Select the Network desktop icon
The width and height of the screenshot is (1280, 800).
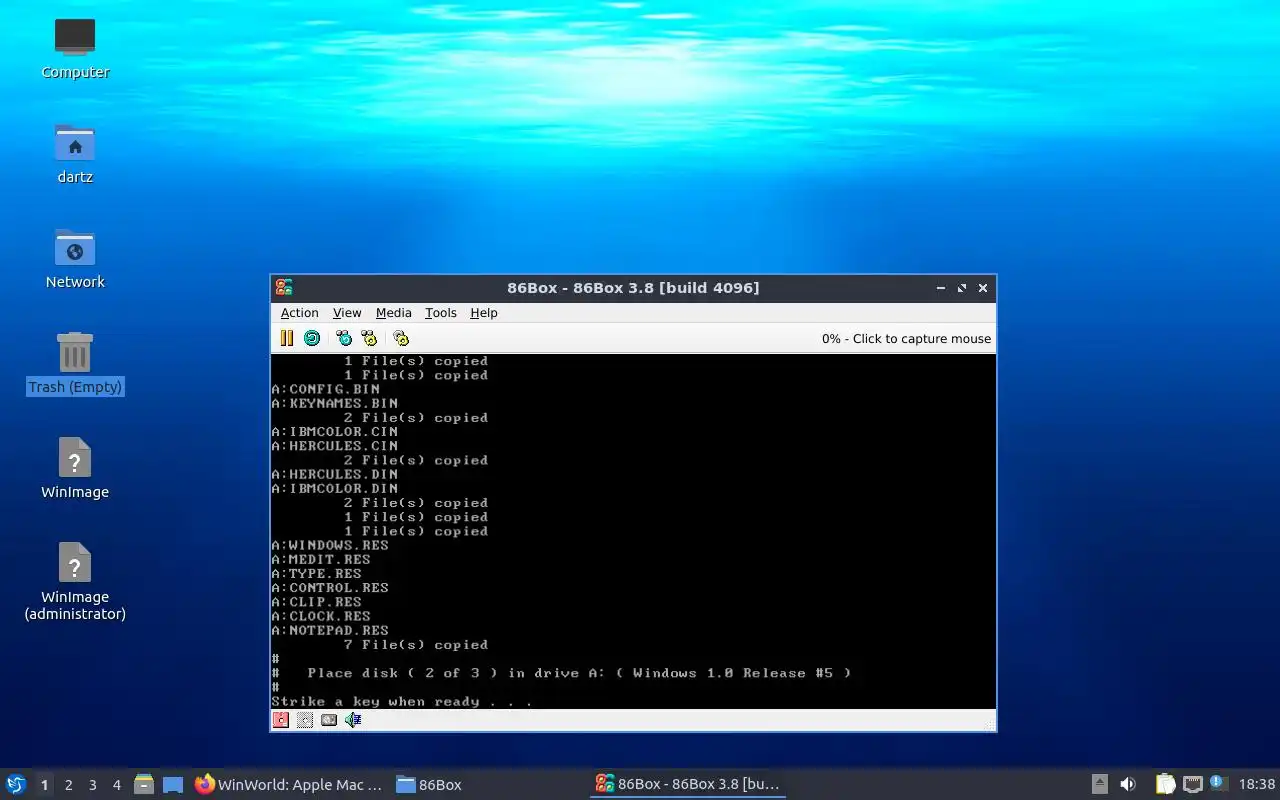75,258
